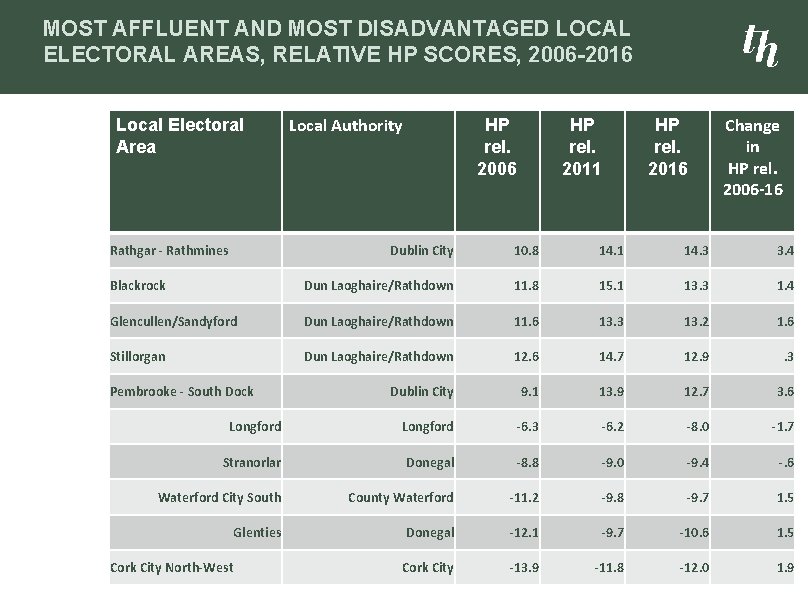Image resolution: width=808 pixels, height=595 pixels.
Task: Select the 'Glenties' cell
Action: 196,532
